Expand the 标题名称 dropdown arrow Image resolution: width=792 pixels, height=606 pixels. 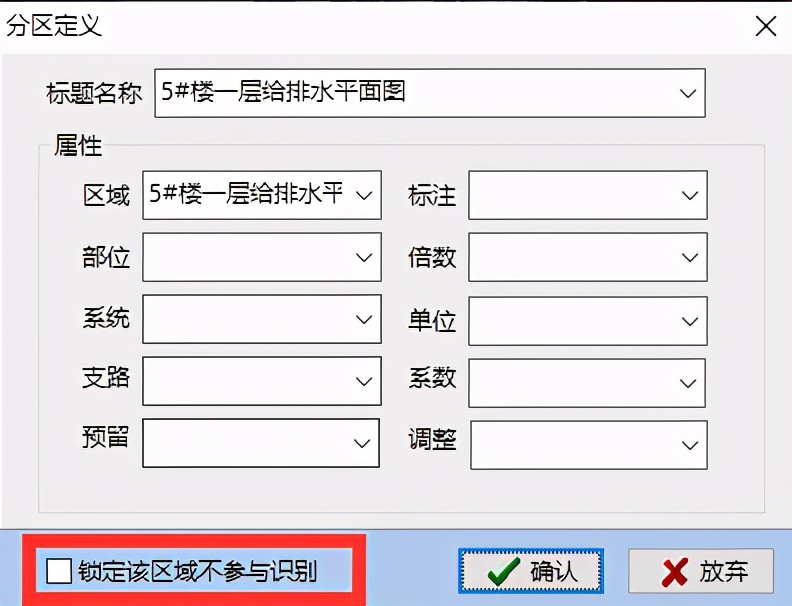pos(687,93)
